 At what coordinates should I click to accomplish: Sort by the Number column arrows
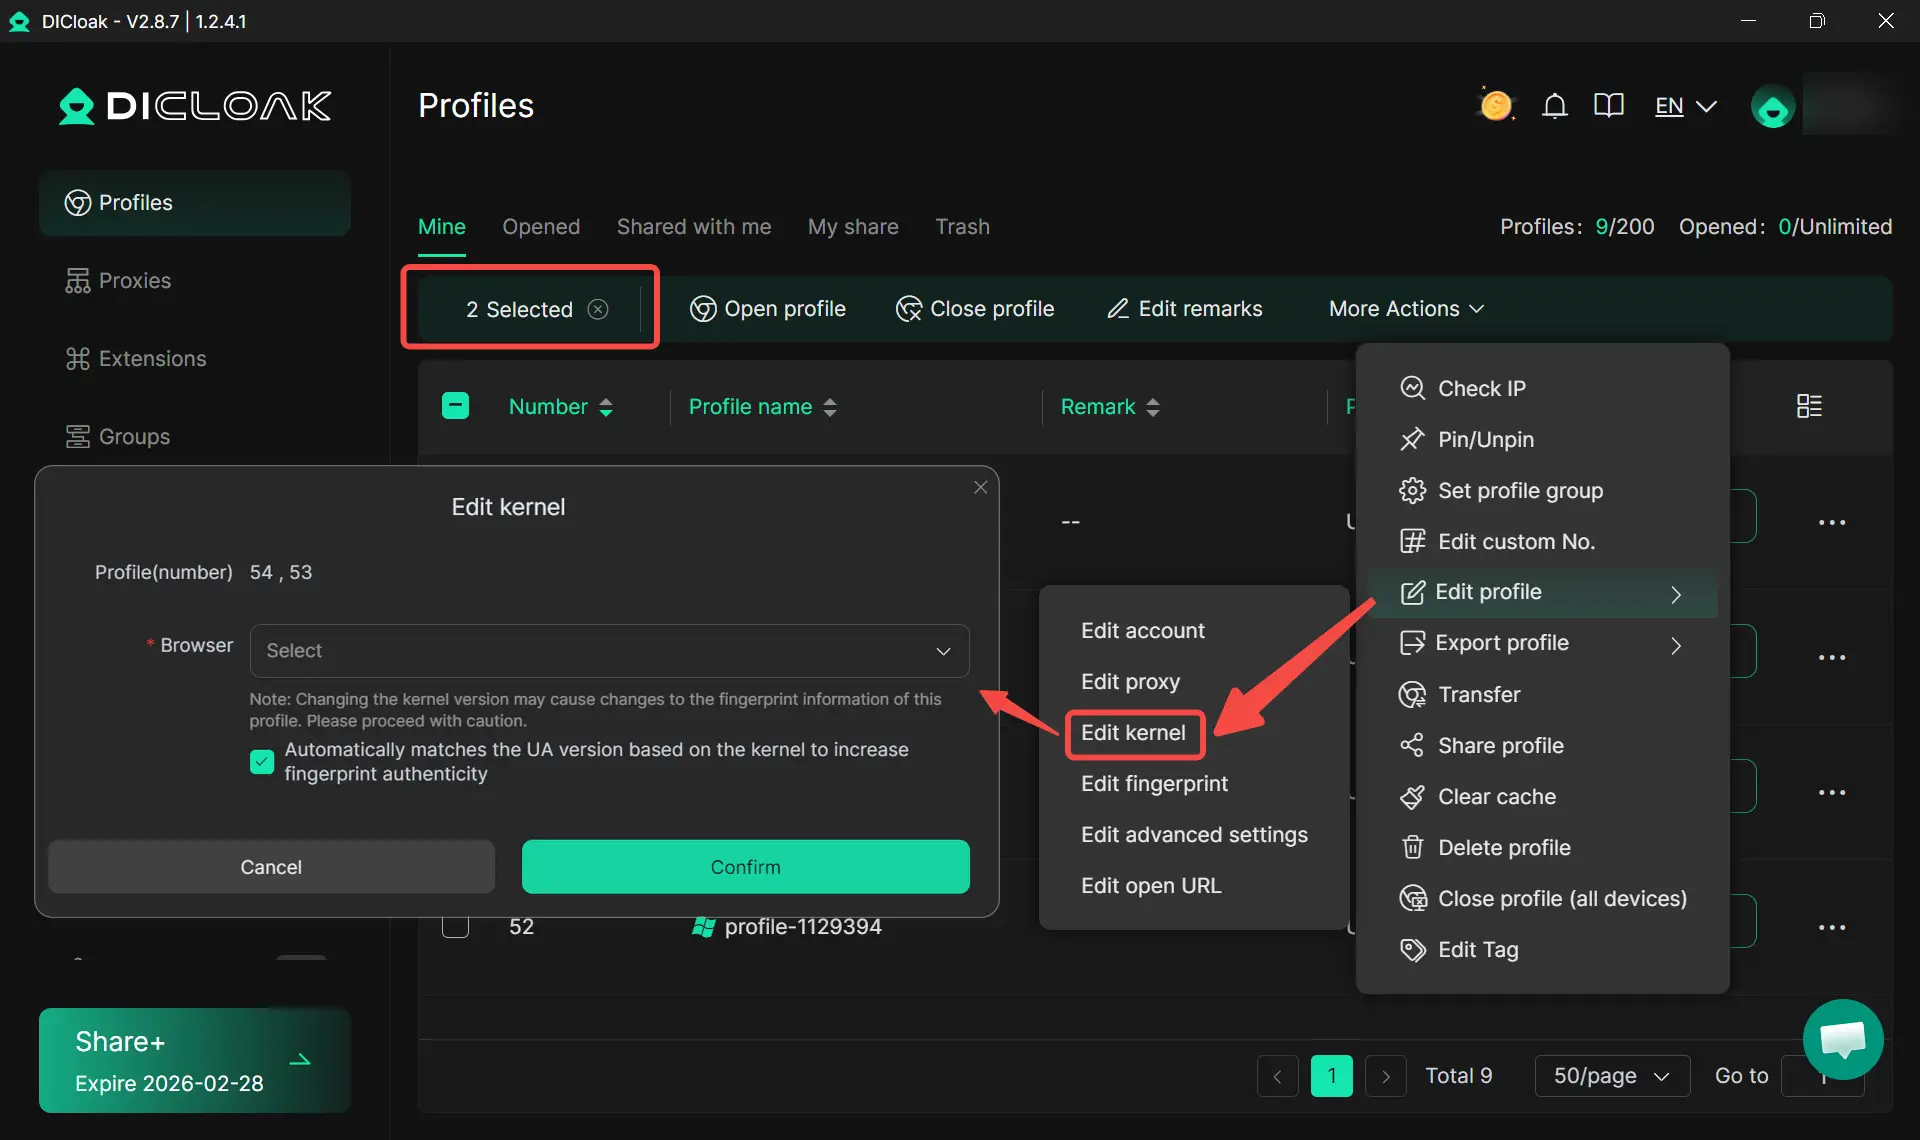pyautogui.click(x=606, y=407)
